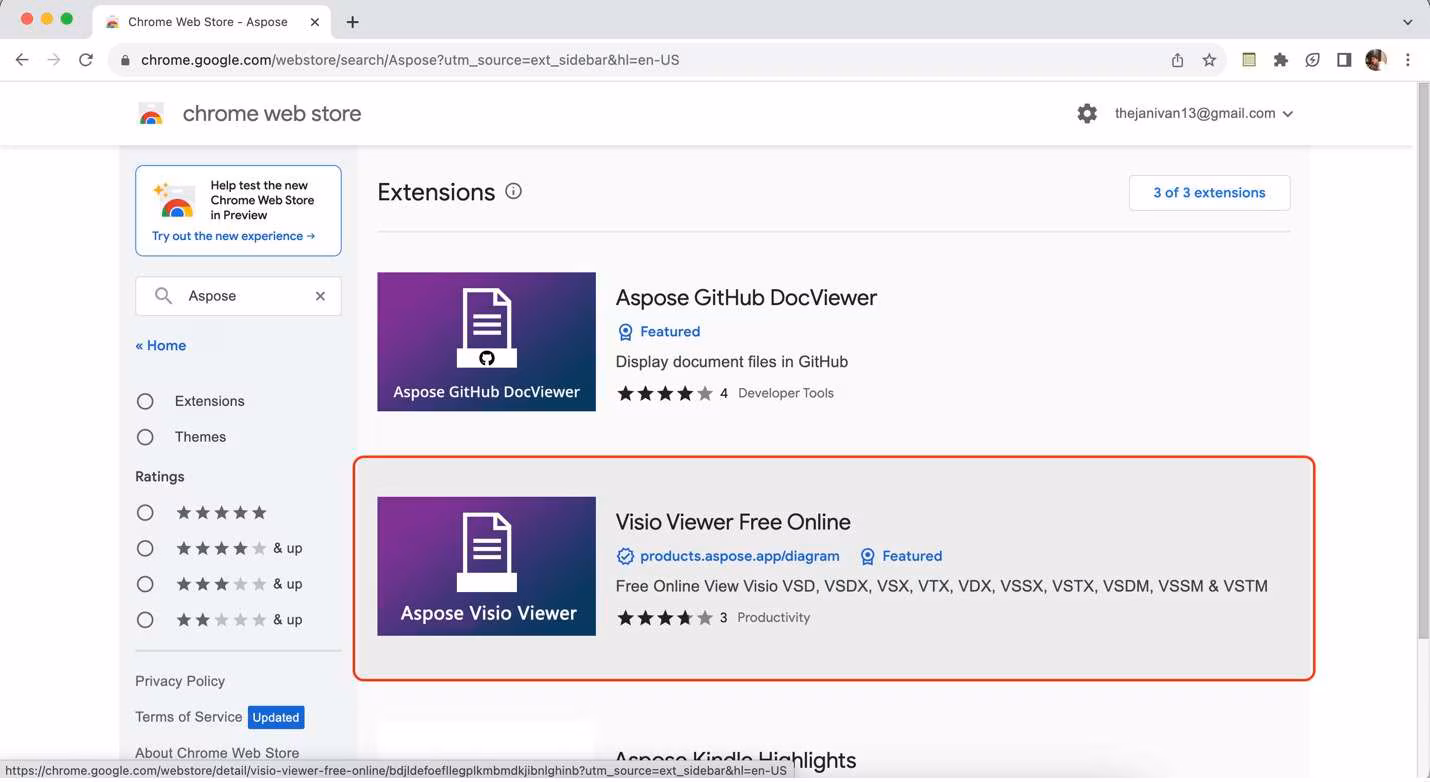
Task: Select the five-star rating filter
Action: pyautogui.click(x=145, y=513)
